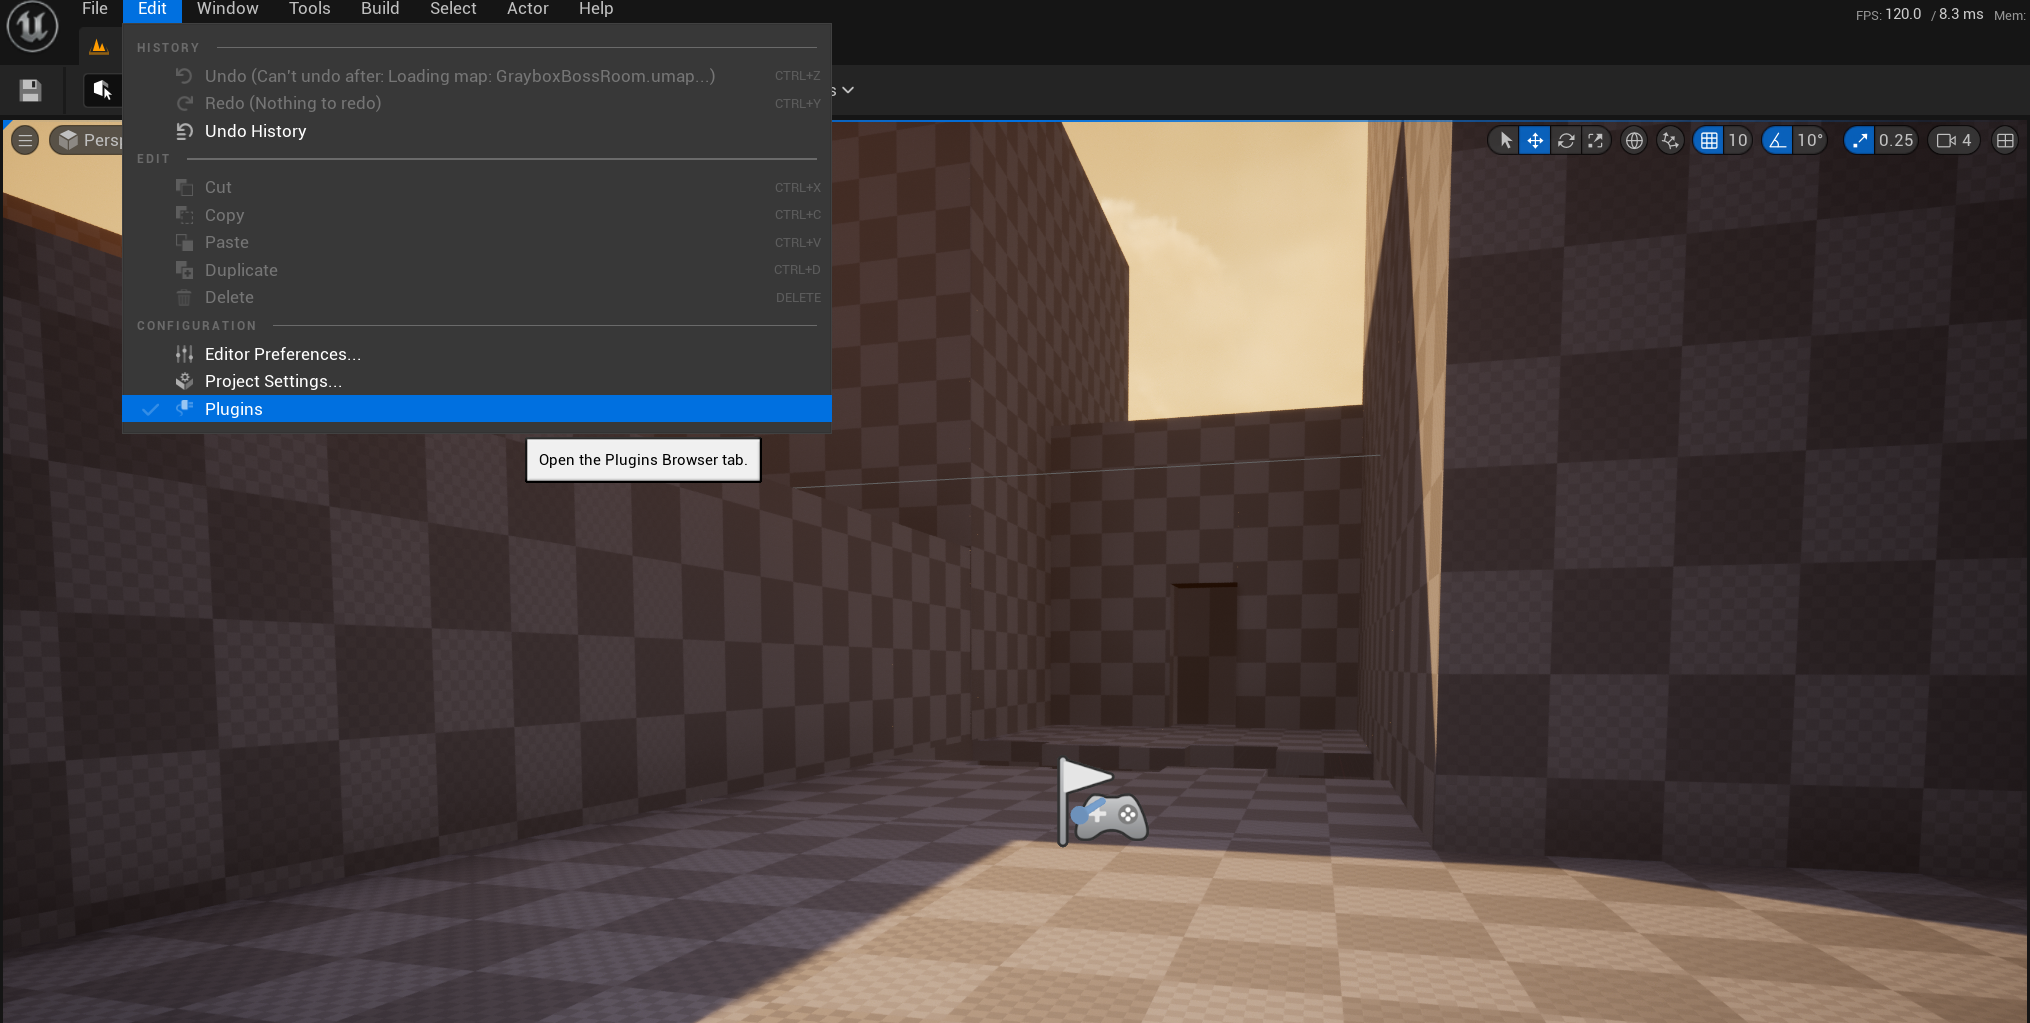2030x1023 pixels.
Task: Open rotation snap 10° dropdown
Action: (1810, 141)
